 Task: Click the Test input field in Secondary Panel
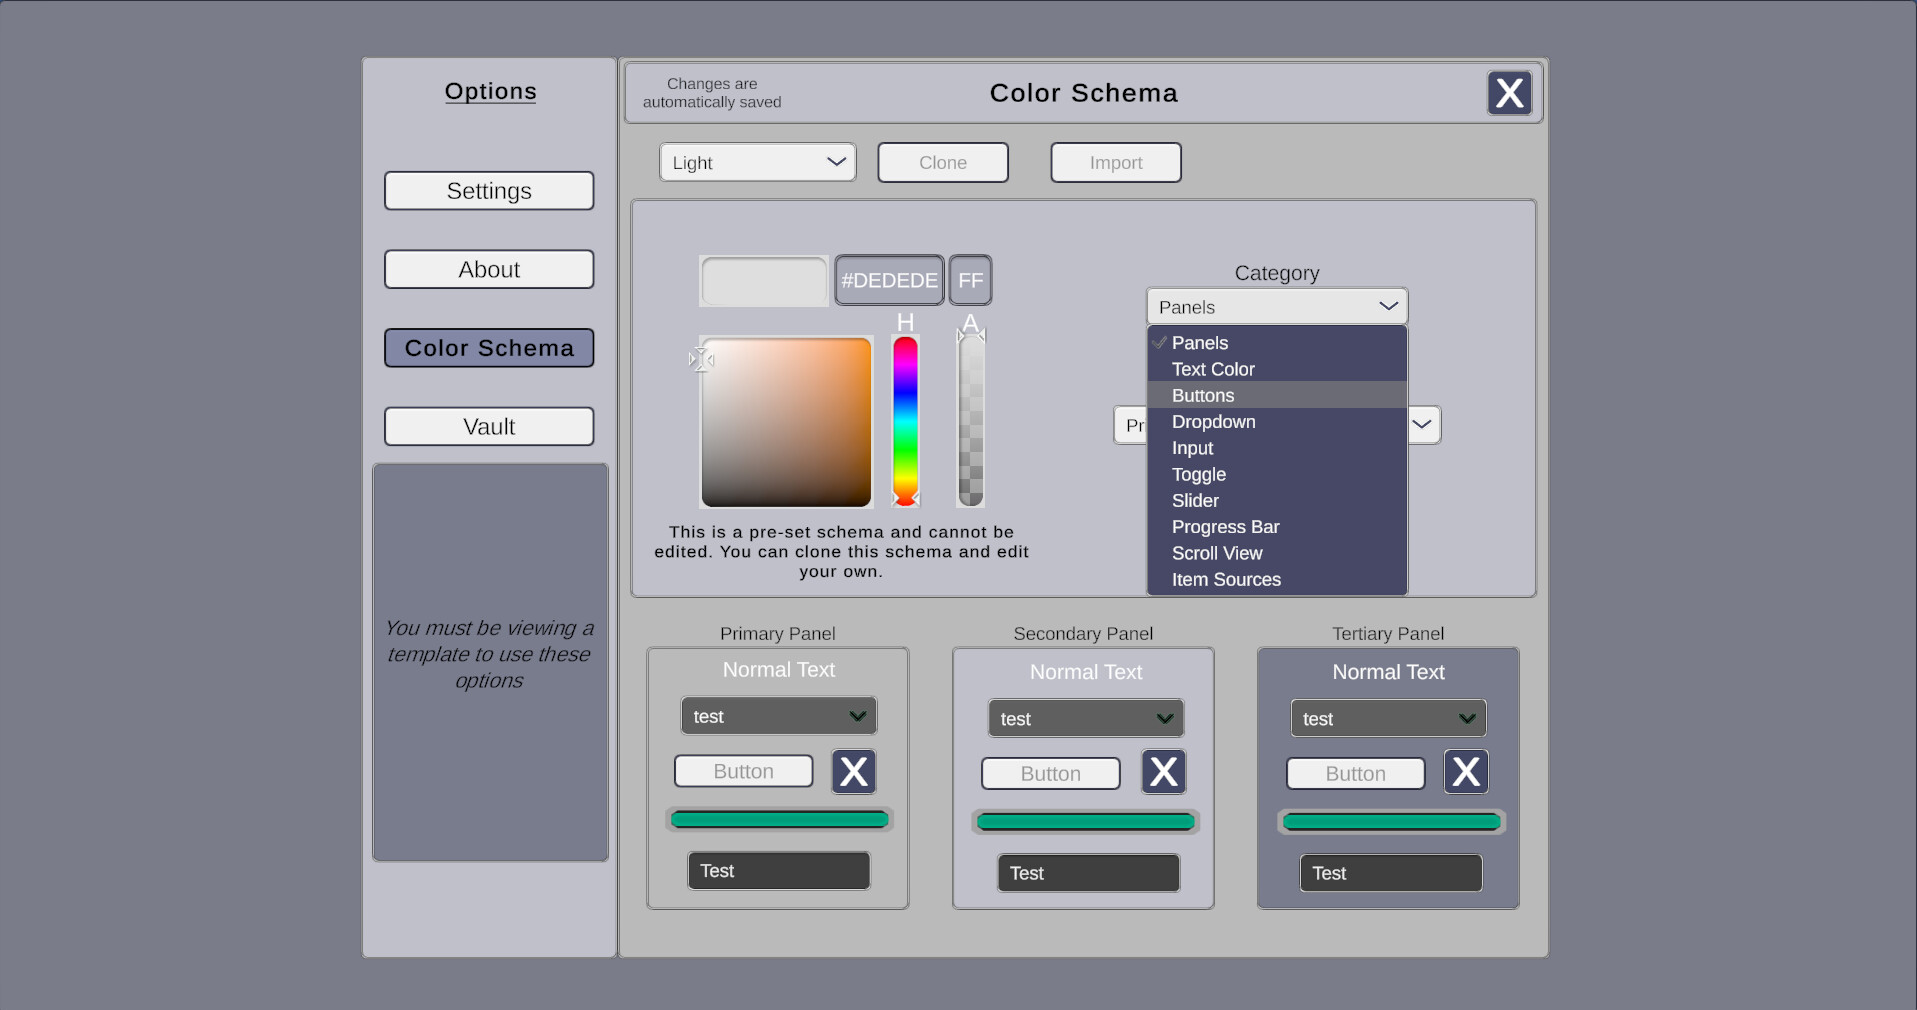[x=1087, y=872]
